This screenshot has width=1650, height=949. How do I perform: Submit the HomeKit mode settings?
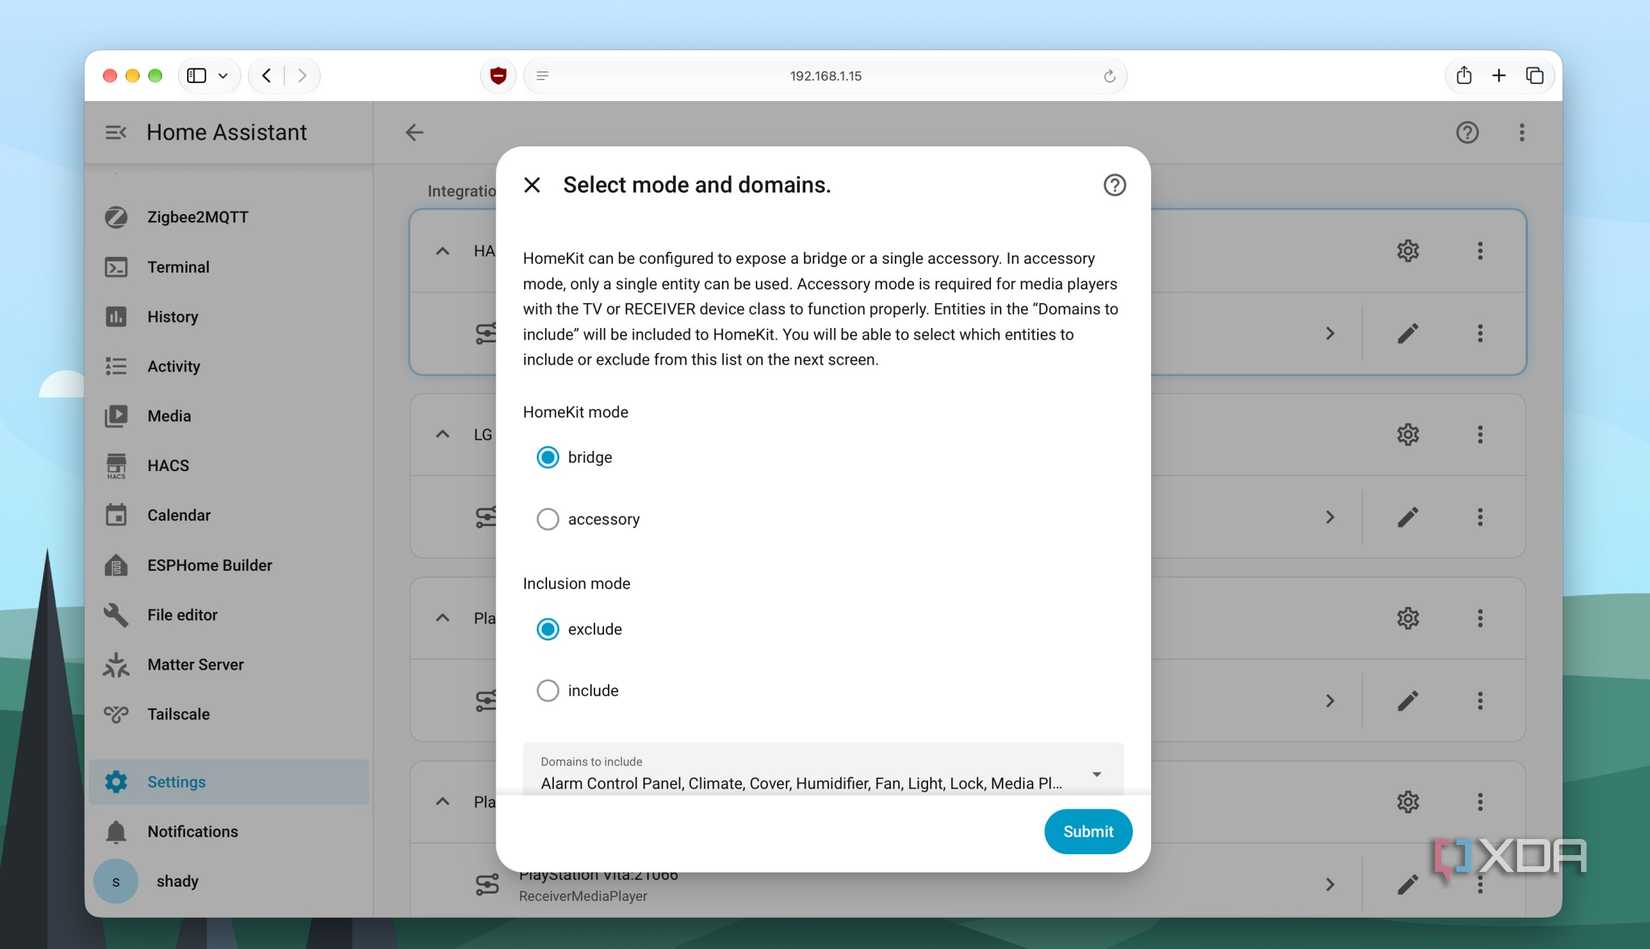1088,831
